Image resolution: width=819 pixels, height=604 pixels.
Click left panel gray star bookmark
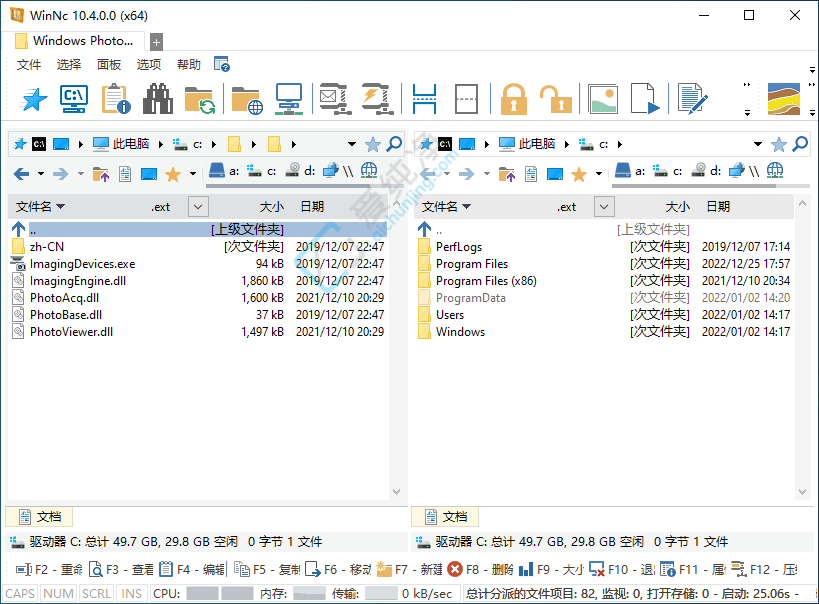(x=372, y=144)
